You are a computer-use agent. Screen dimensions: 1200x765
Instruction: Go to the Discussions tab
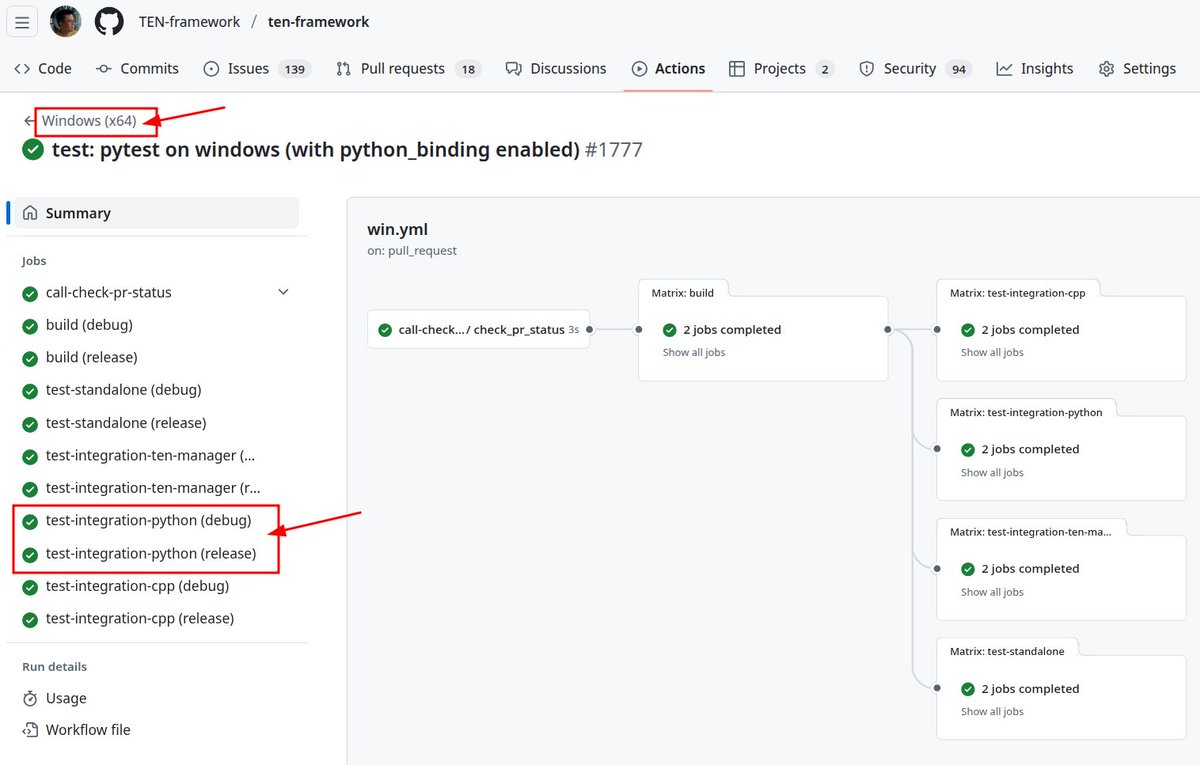(556, 68)
